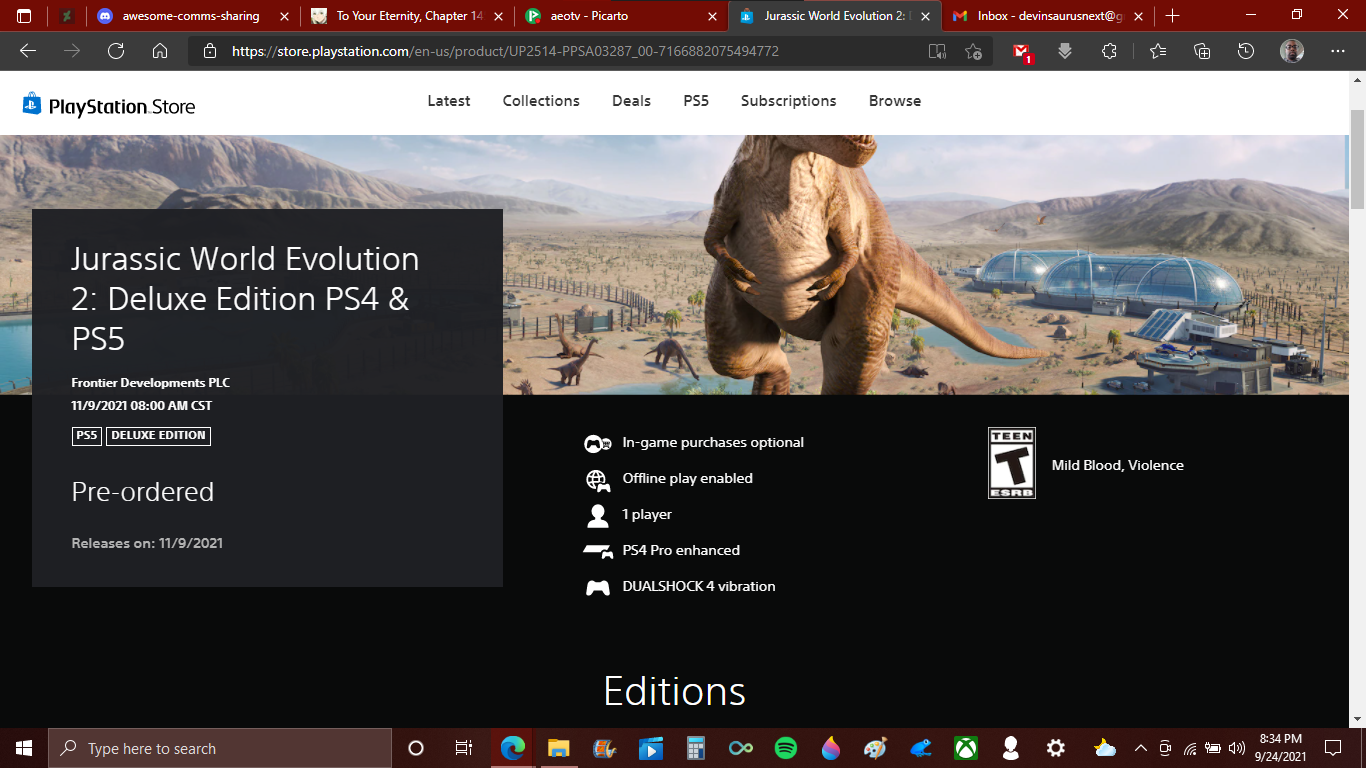1366x768 pixels.
Task: Open the Extensions puzzle menu
Action: (1109, 51)
